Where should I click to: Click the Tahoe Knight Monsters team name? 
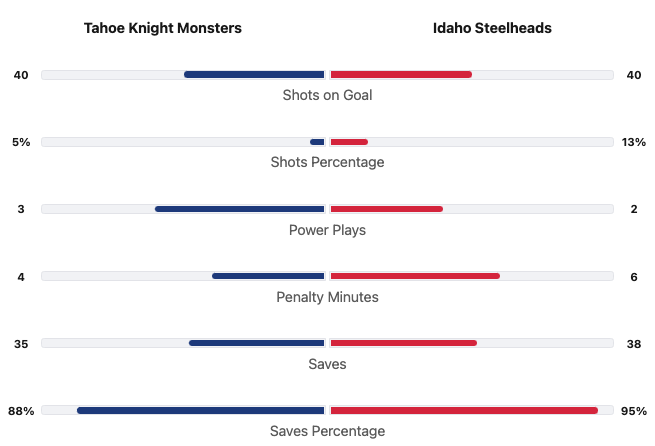point(163,28)
